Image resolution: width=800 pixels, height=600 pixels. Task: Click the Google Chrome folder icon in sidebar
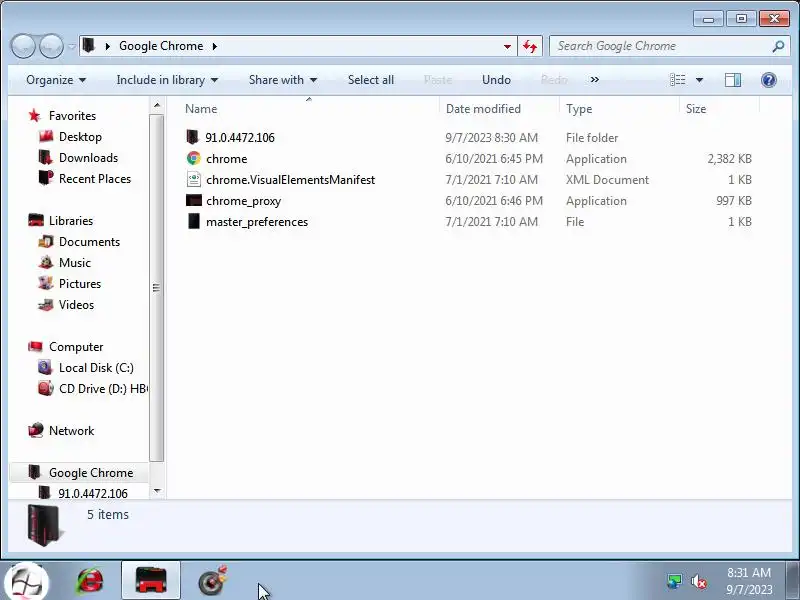[34, 472]
